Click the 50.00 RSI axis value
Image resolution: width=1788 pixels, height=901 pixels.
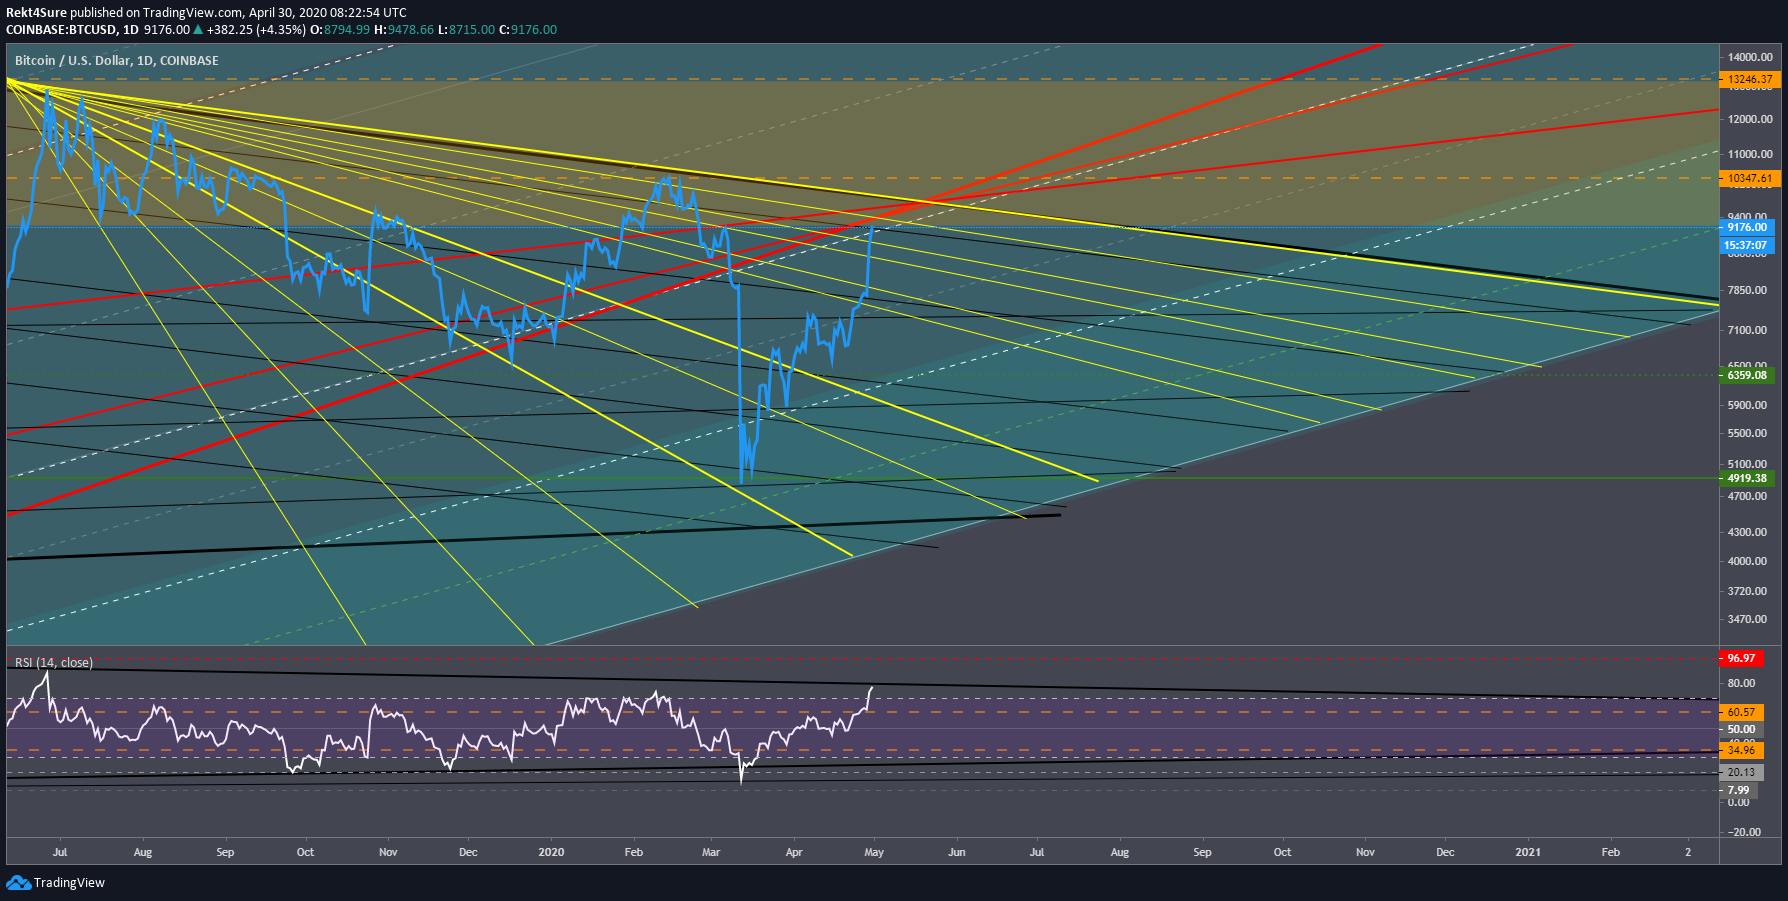click(x=1741, y=729)
